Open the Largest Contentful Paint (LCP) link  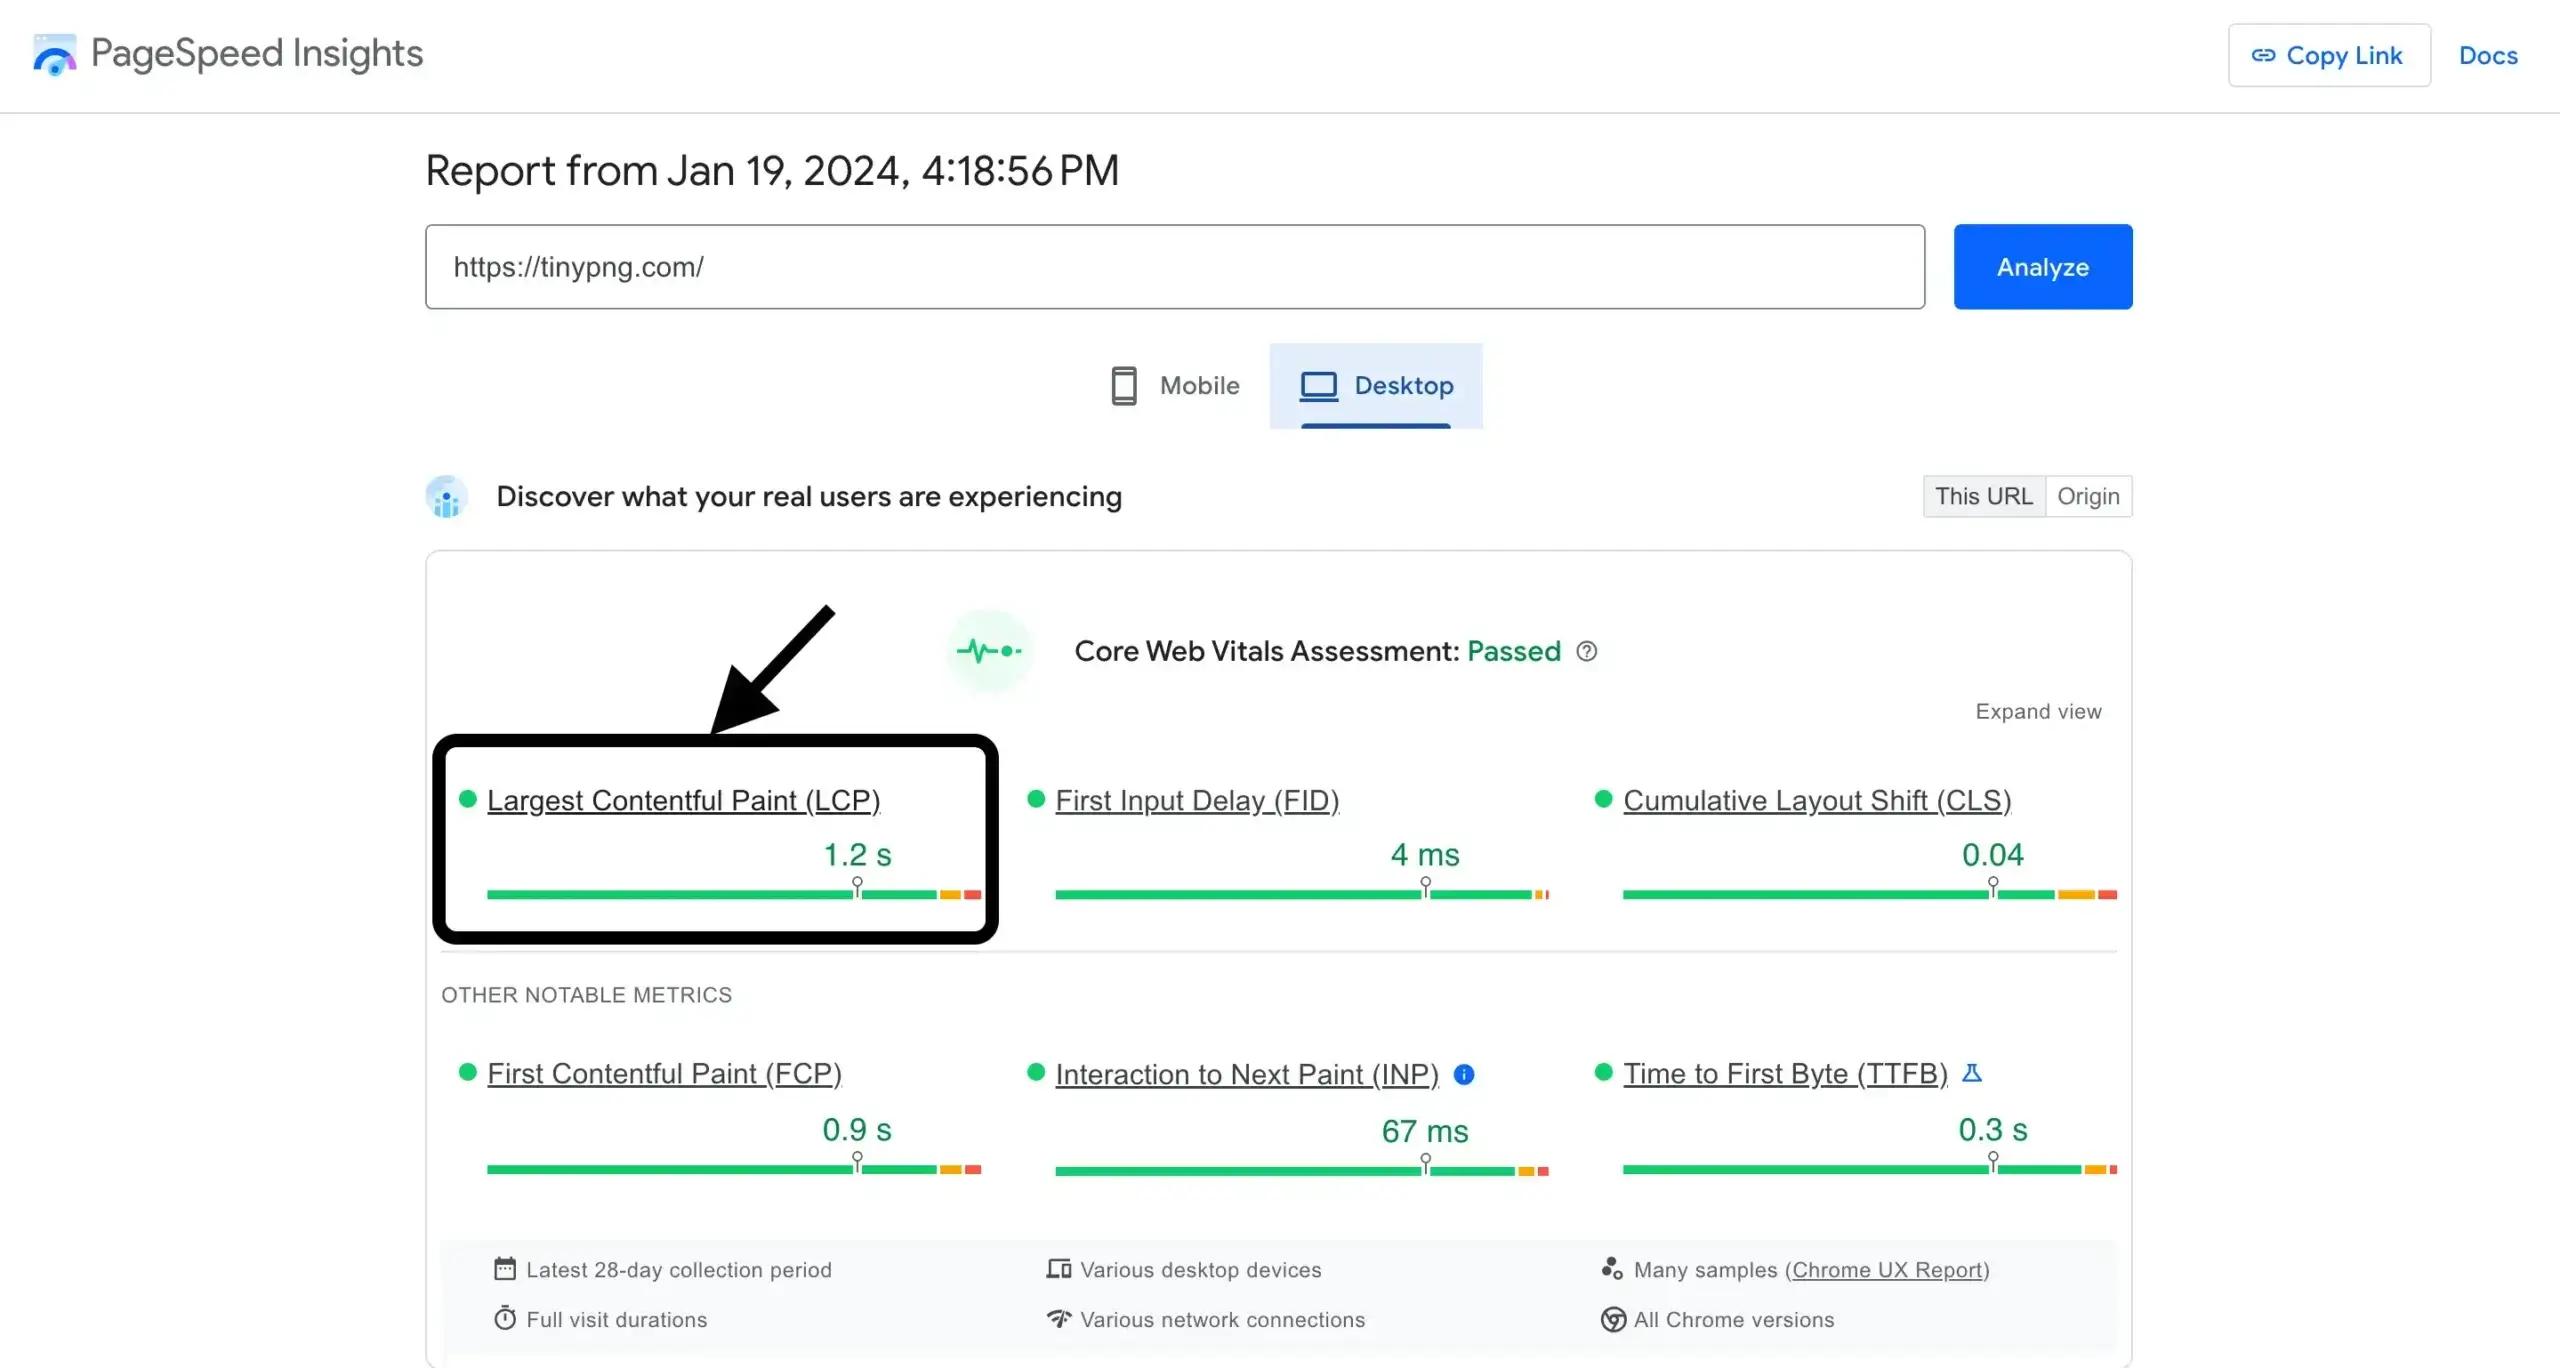tap(683, 800)
